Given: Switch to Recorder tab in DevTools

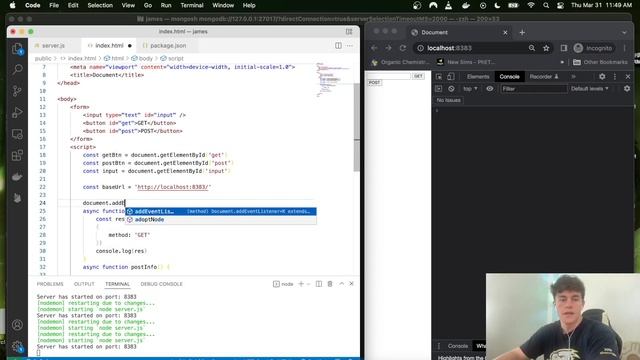Looking at the screenshot, I should 543,77.
